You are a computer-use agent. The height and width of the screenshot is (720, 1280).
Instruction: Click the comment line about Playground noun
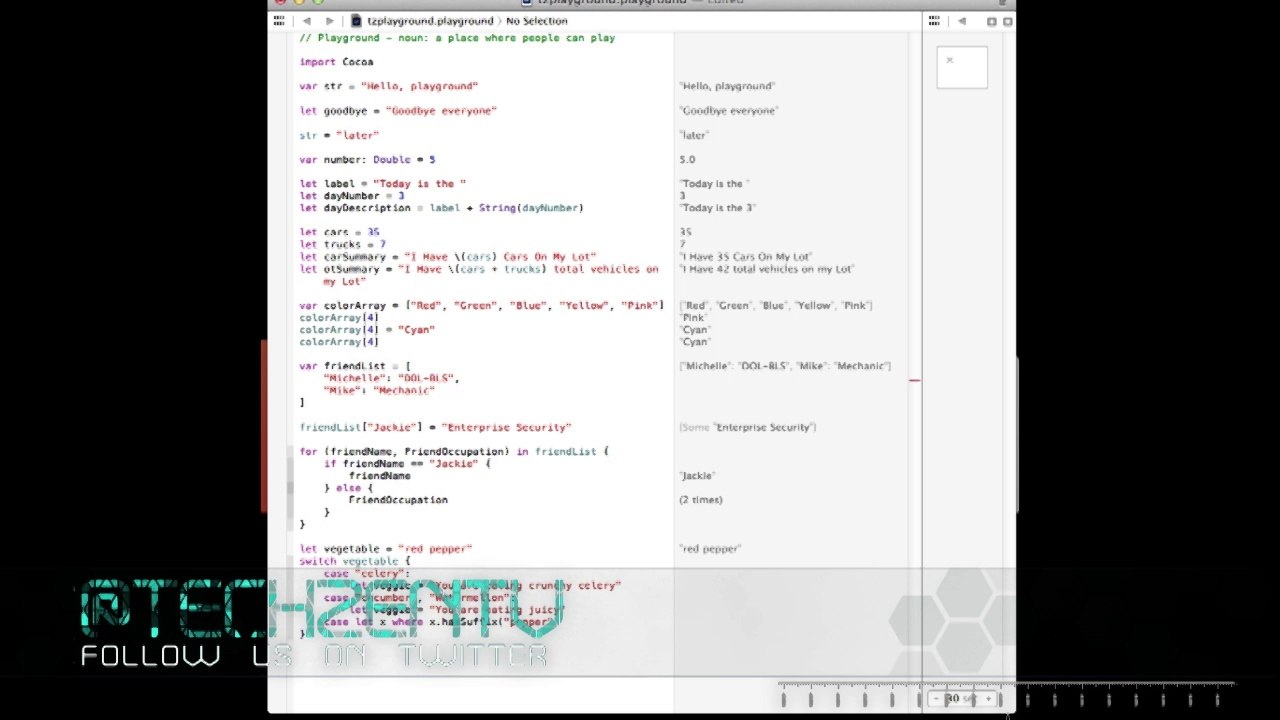[x=457, y=38]
